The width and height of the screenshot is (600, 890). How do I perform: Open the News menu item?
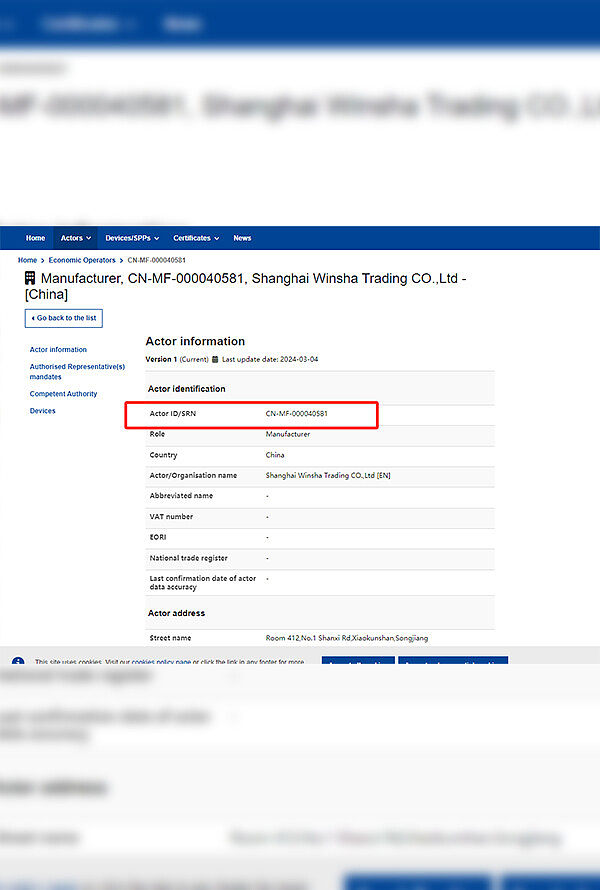point(242,238)
